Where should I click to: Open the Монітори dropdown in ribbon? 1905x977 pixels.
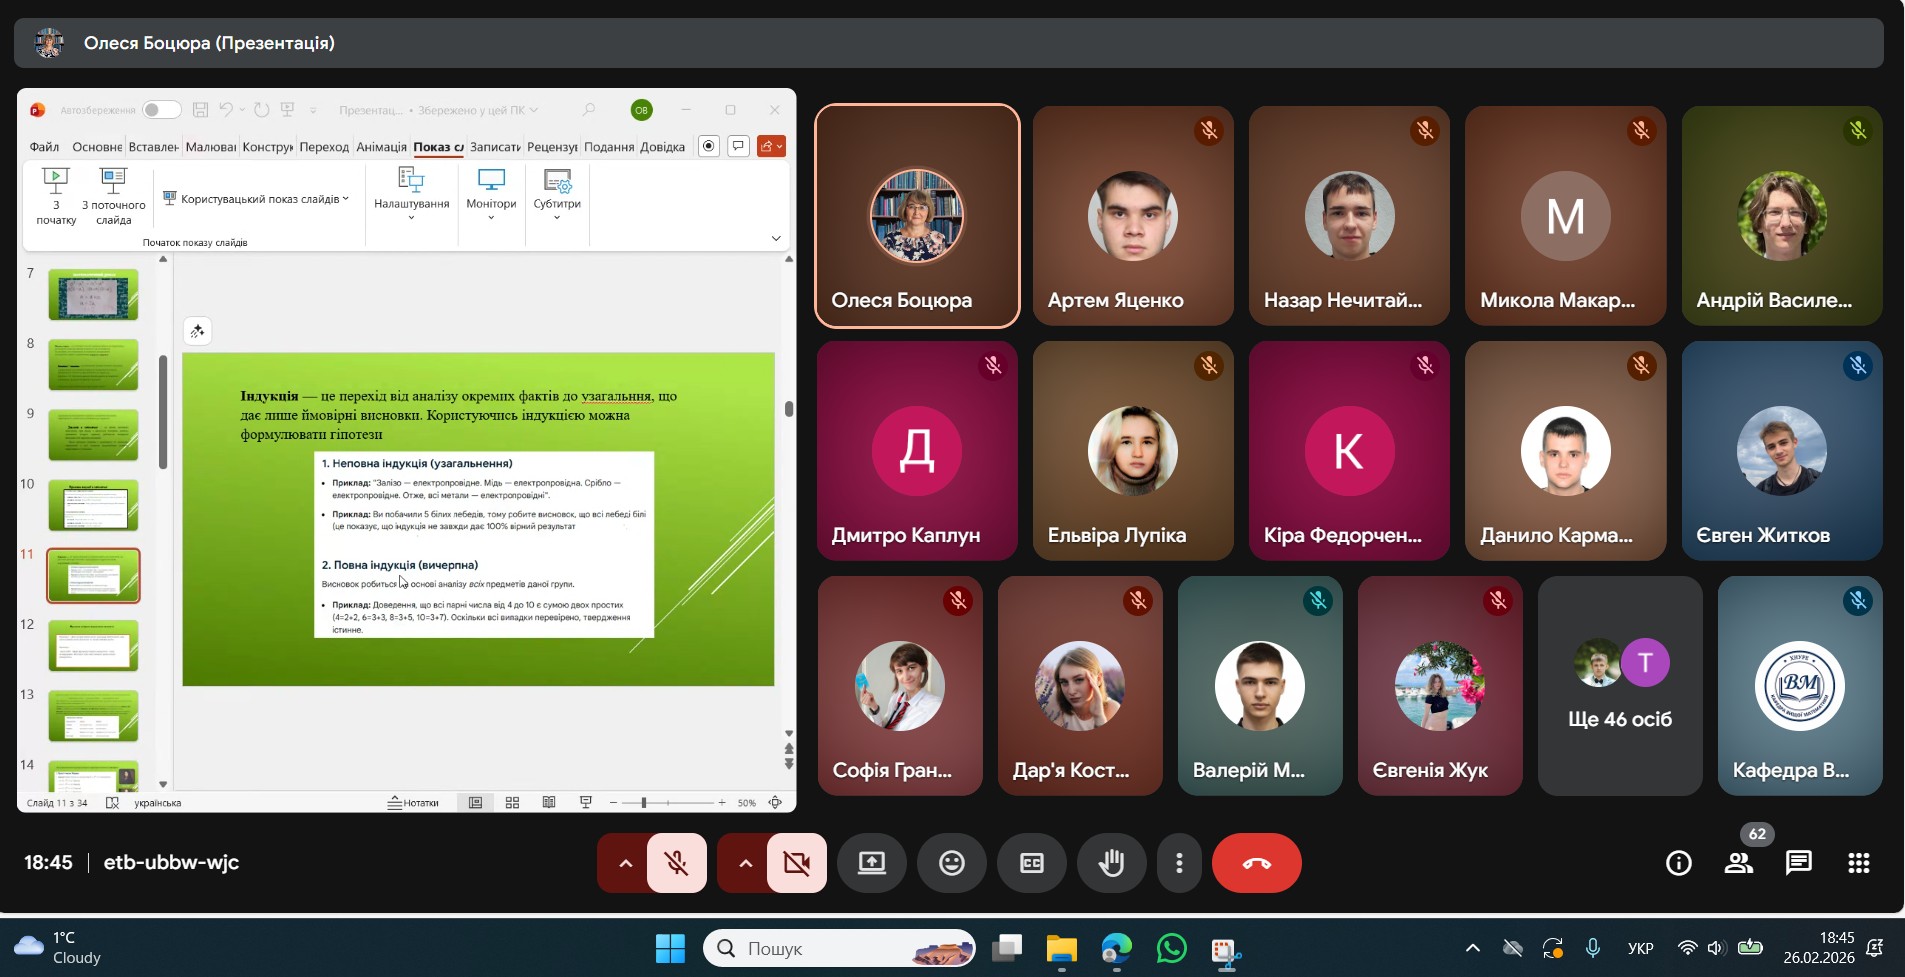(491, 194)
